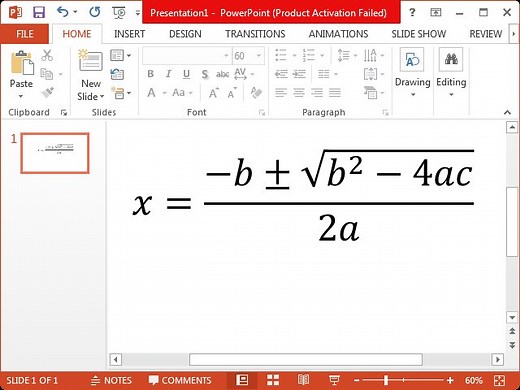520x390 pixels.
Task: Click the Format Painter brush
Action: click(48, 92)
